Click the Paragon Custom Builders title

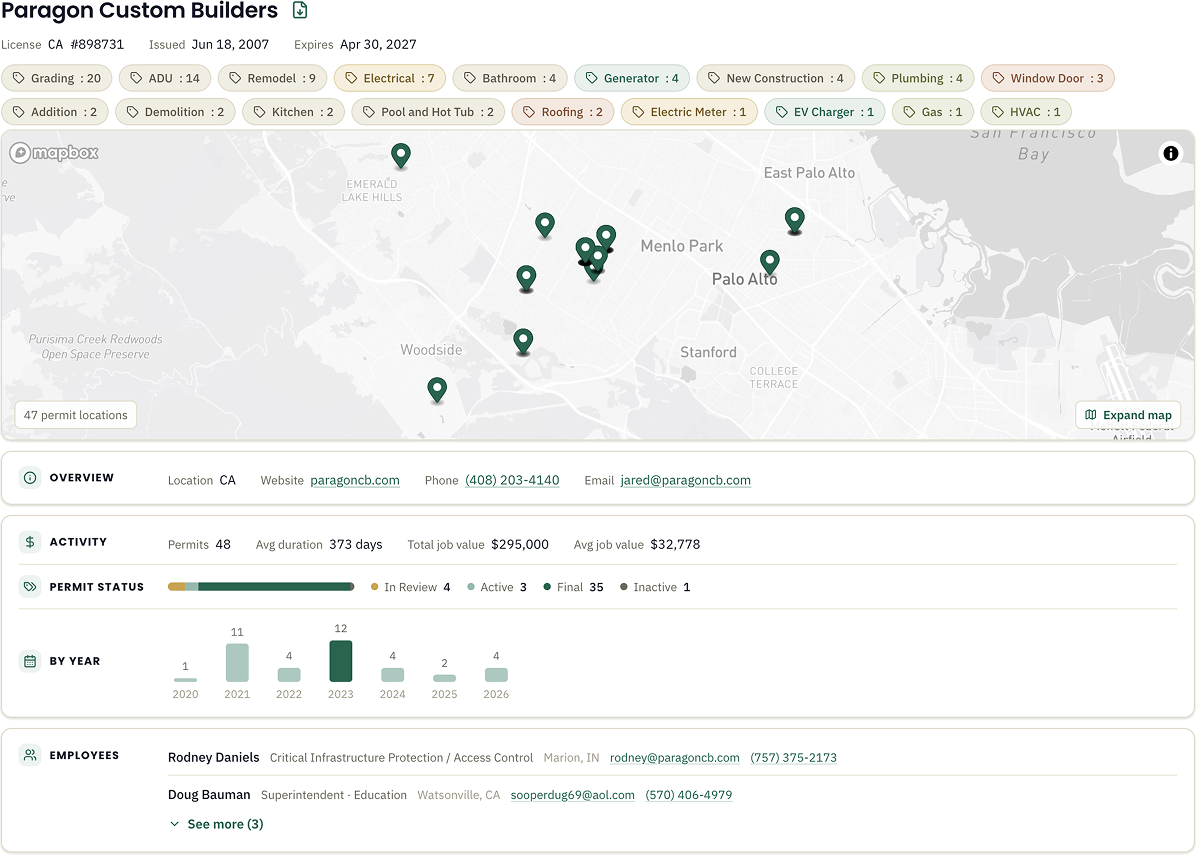pyautogui.click(x=140, y=11)
